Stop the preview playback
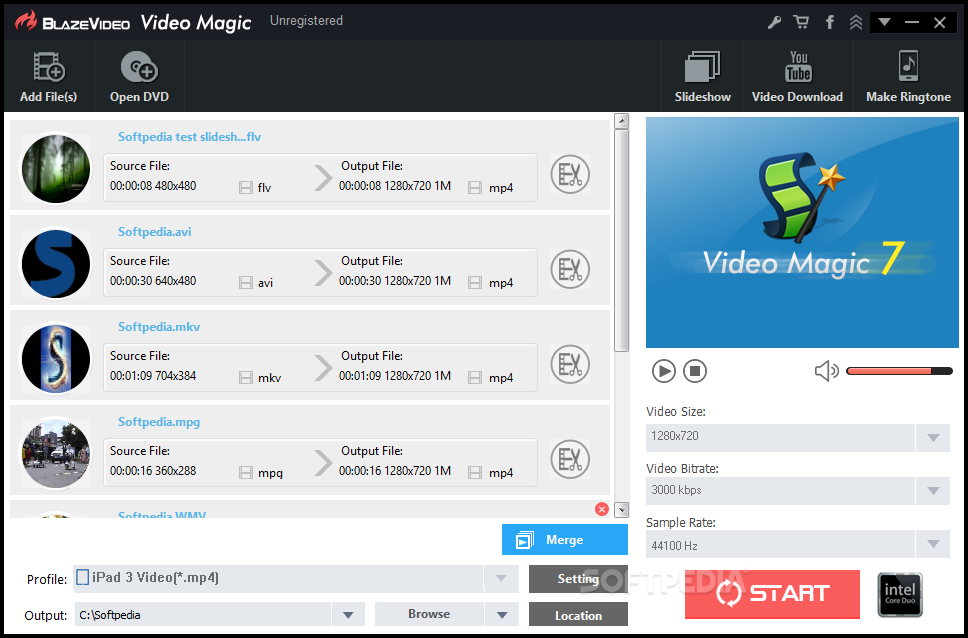The image size is (968, 638). [695, 371]
